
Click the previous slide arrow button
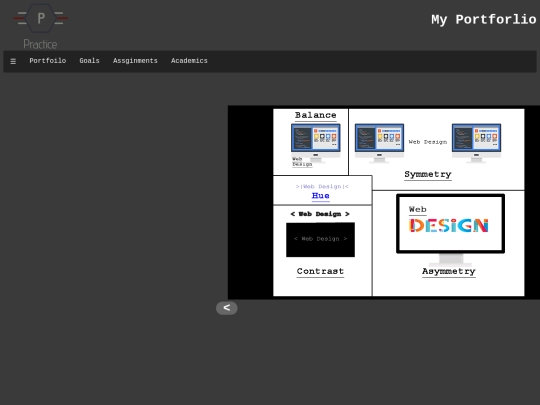[x=227, y=308]
